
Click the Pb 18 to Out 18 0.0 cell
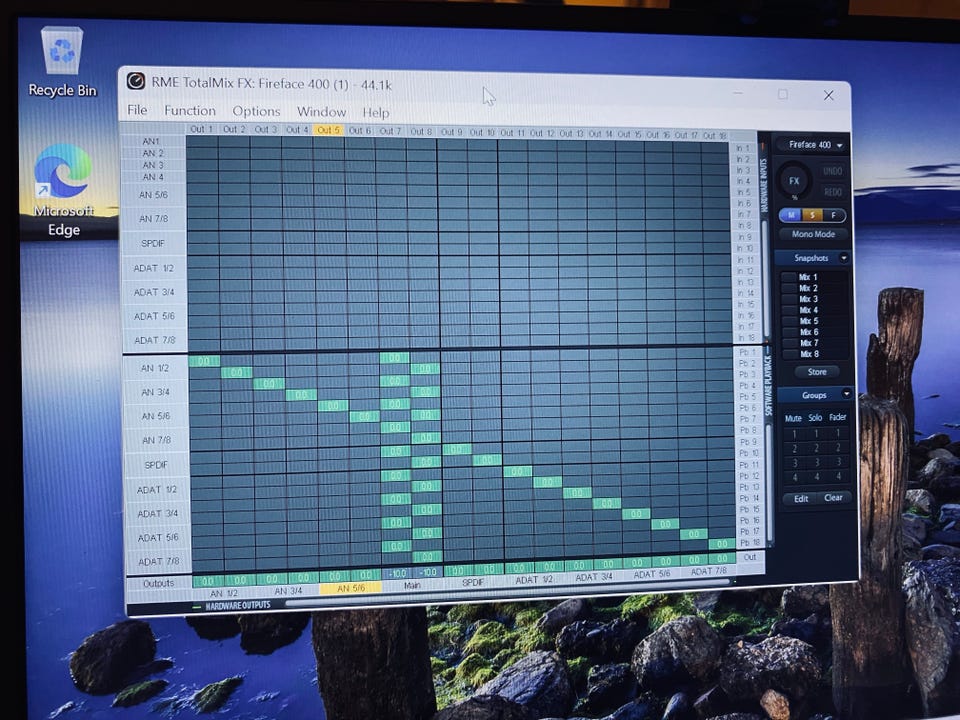[722, 544]
